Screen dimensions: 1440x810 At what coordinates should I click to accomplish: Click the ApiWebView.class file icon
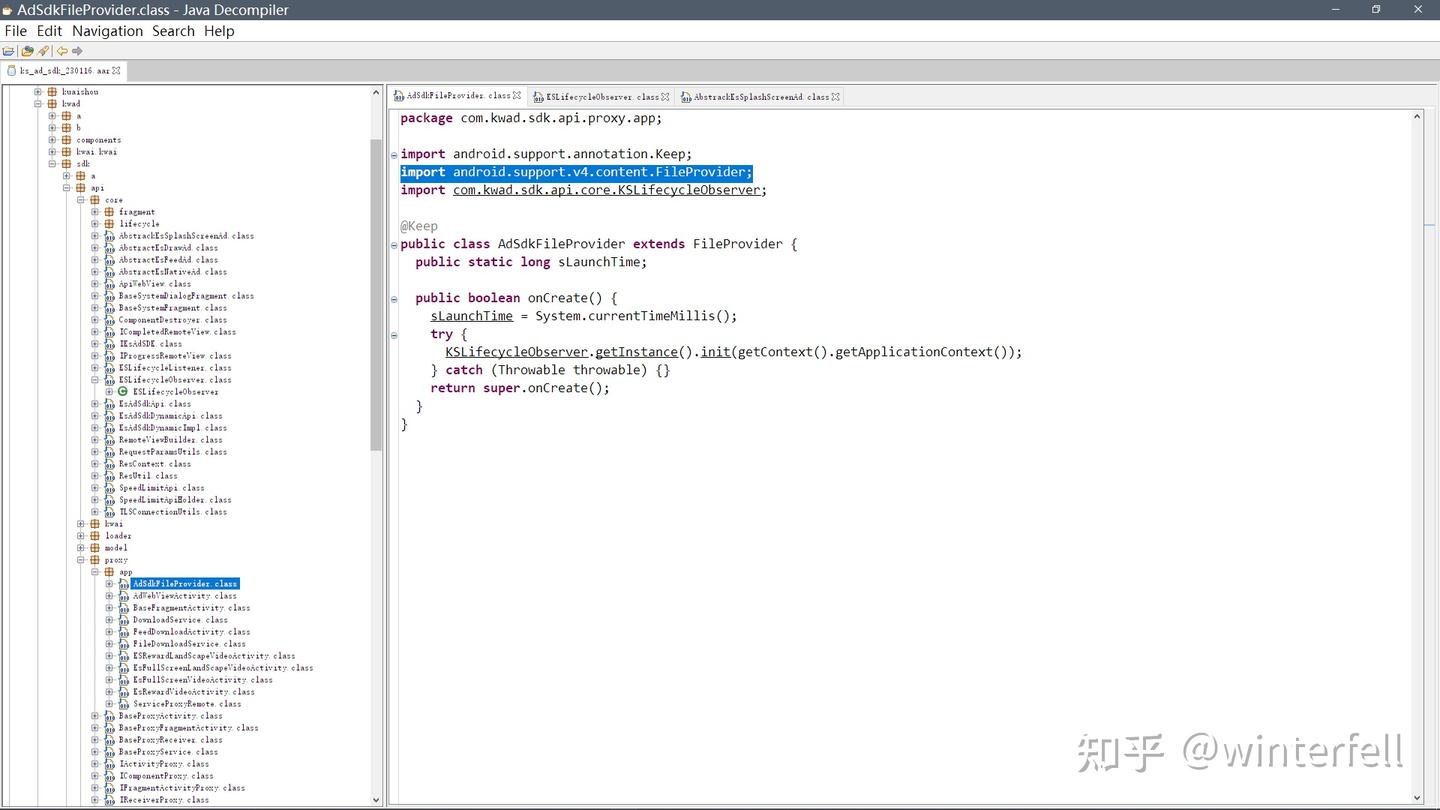coord(109,284)
